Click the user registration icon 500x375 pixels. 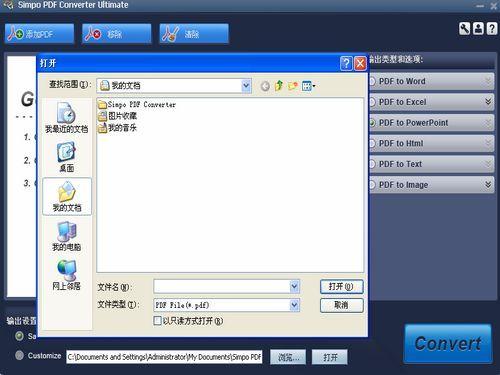point(478,29)
